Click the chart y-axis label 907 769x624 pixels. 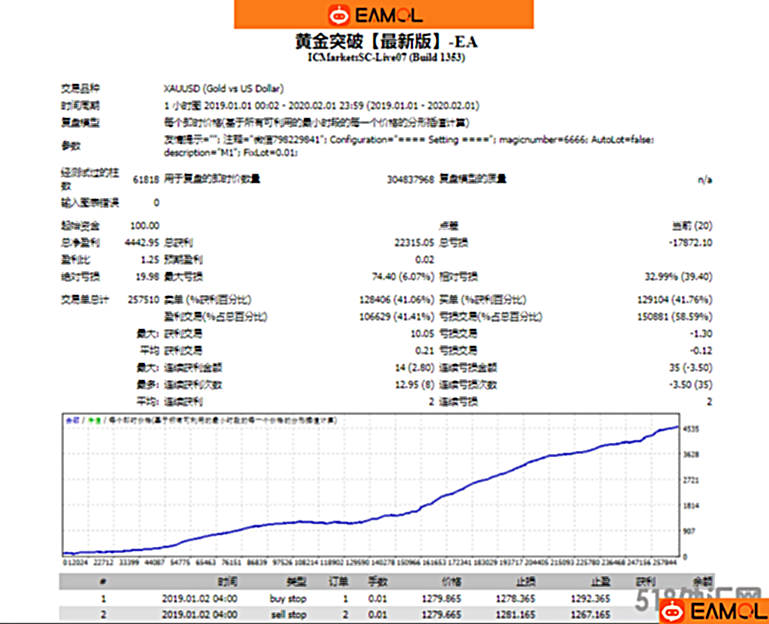[689, 531]
